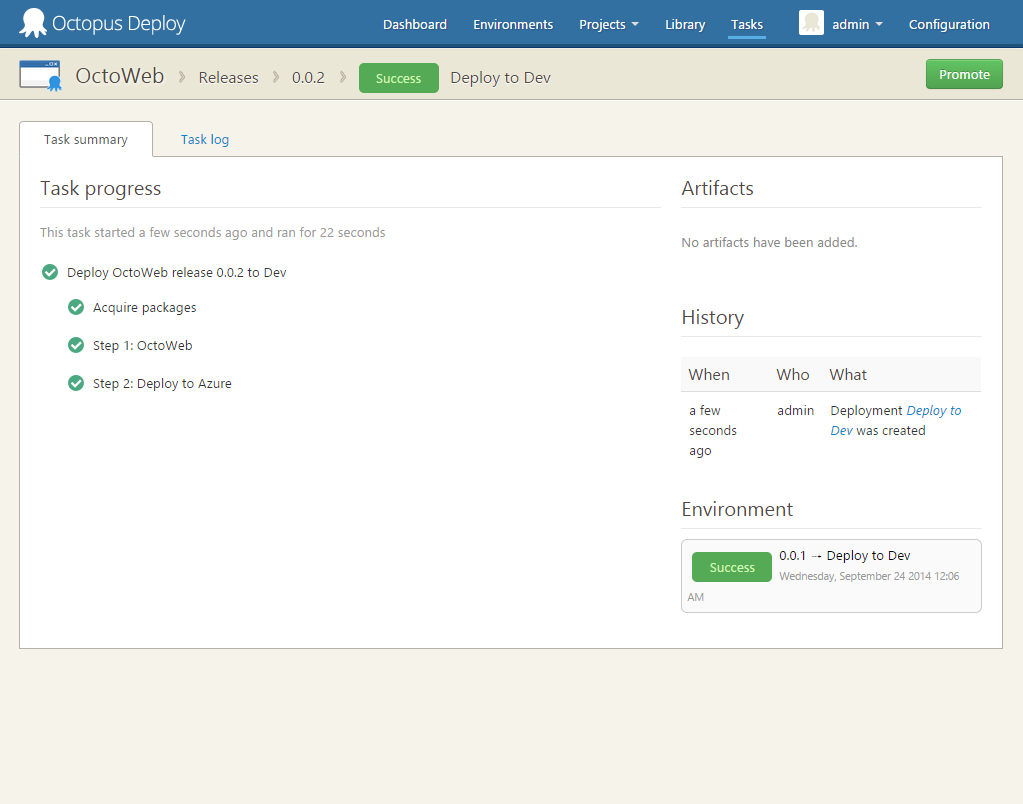This screenshot has height=804, width=1023.
Task: Click the checkmark beside Acquire packages
Action: (x=75, y=307)
